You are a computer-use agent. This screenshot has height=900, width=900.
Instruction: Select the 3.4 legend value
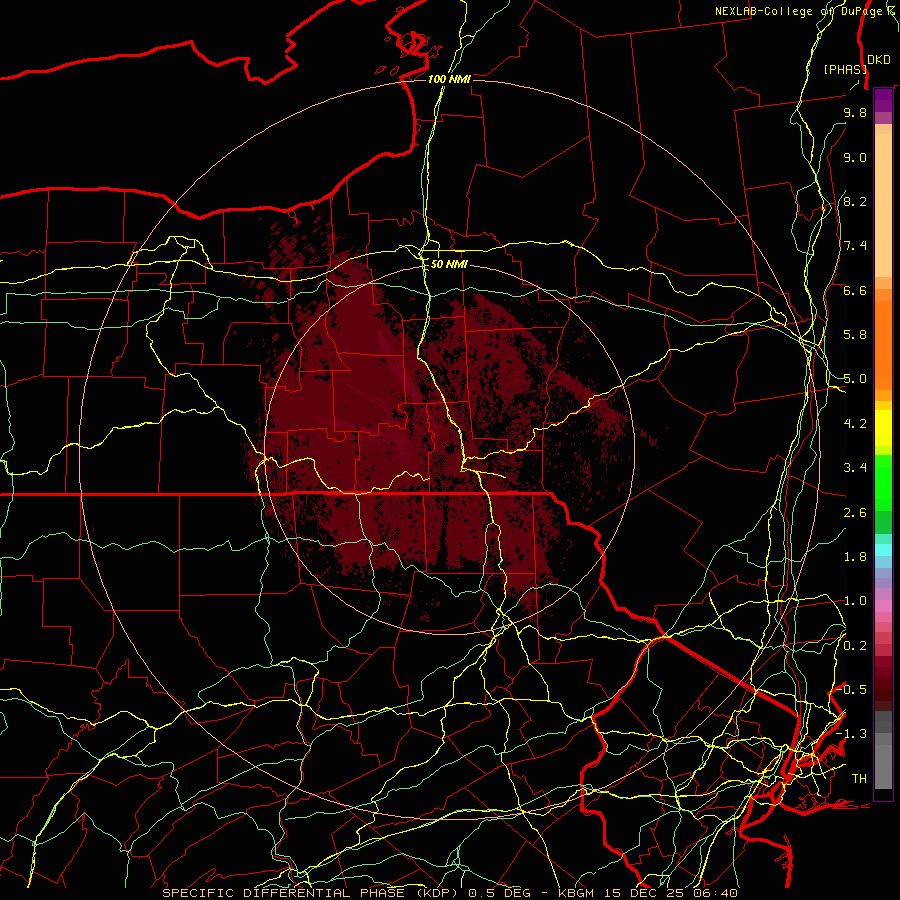click(855, 468)
